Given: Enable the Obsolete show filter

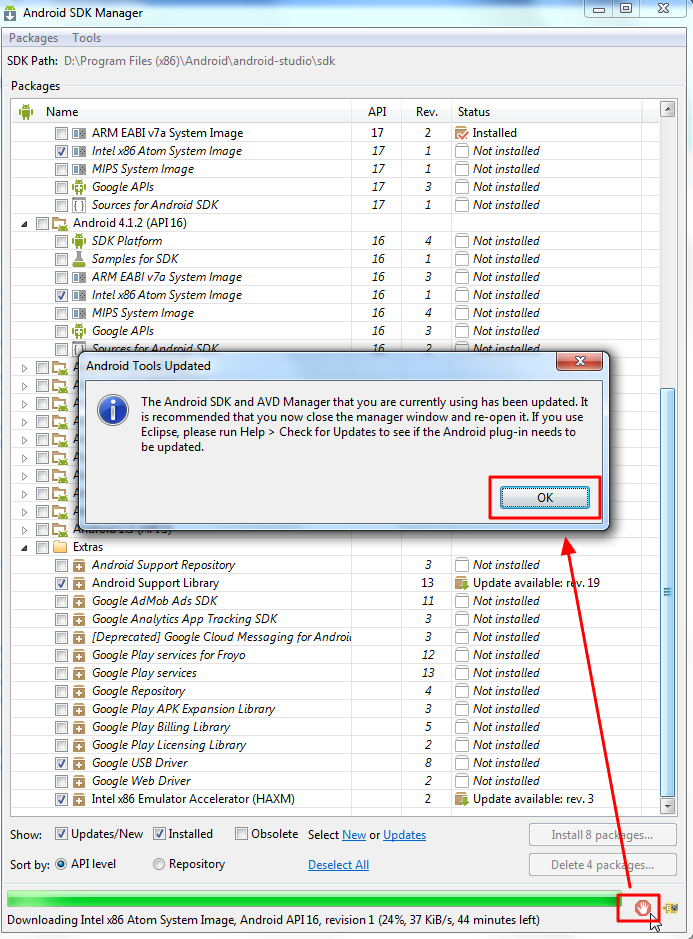Looking at the screenshot, I should click(241, 834).
